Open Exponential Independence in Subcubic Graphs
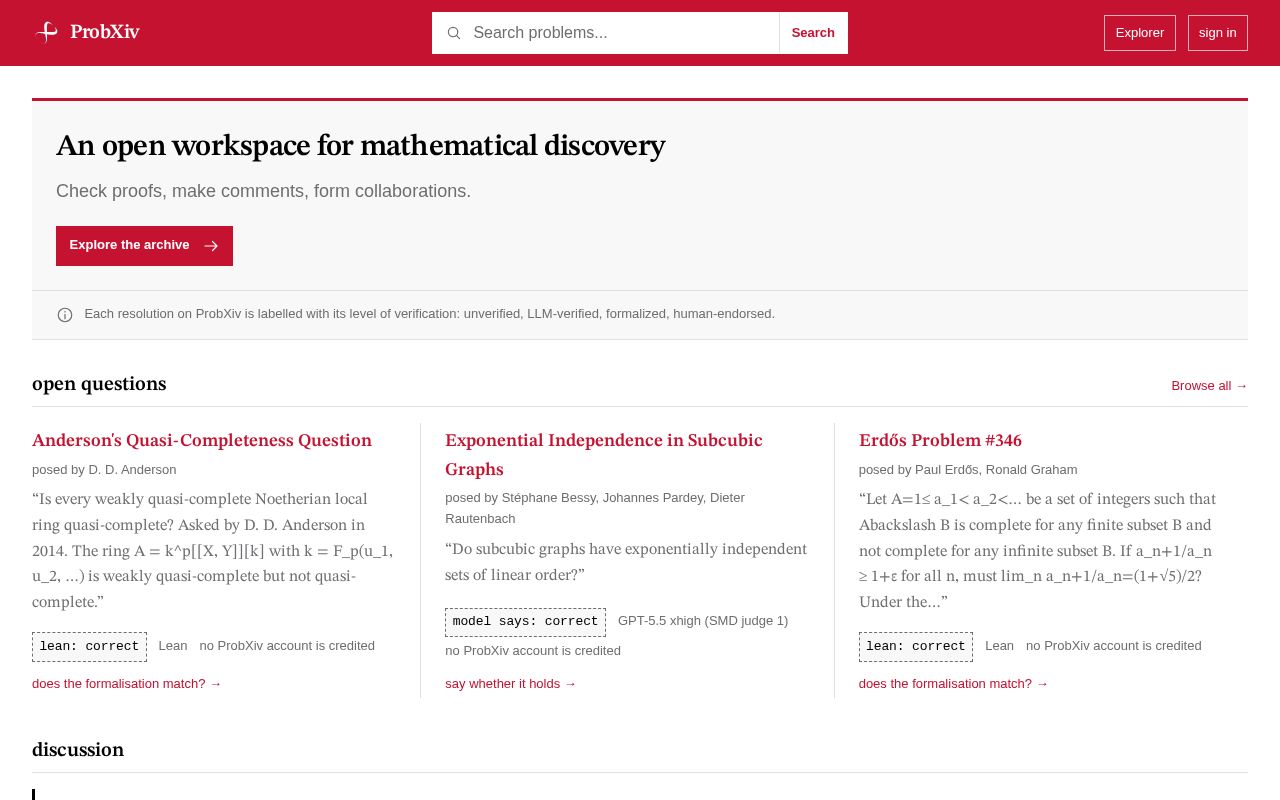 tap(604, 455)
